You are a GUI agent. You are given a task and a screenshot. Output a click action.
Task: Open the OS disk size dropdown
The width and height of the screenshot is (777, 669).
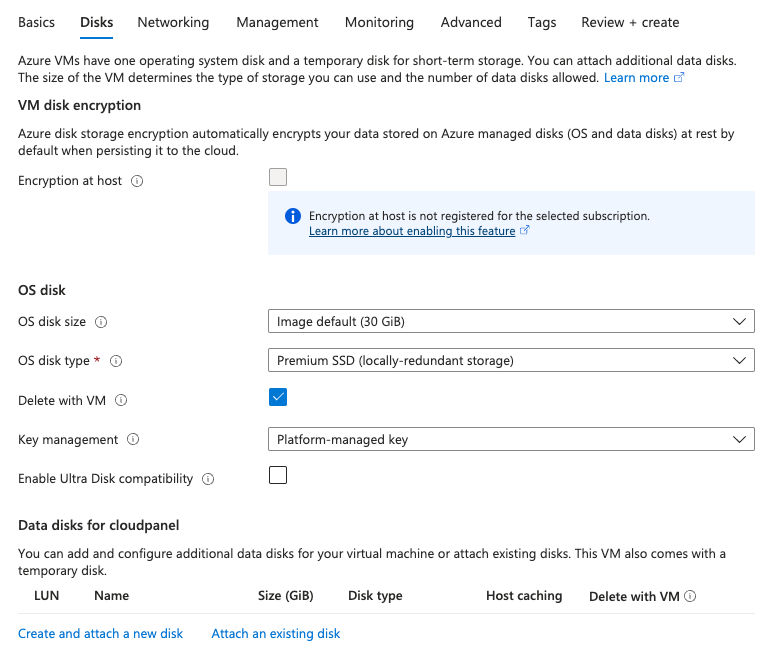510,321
